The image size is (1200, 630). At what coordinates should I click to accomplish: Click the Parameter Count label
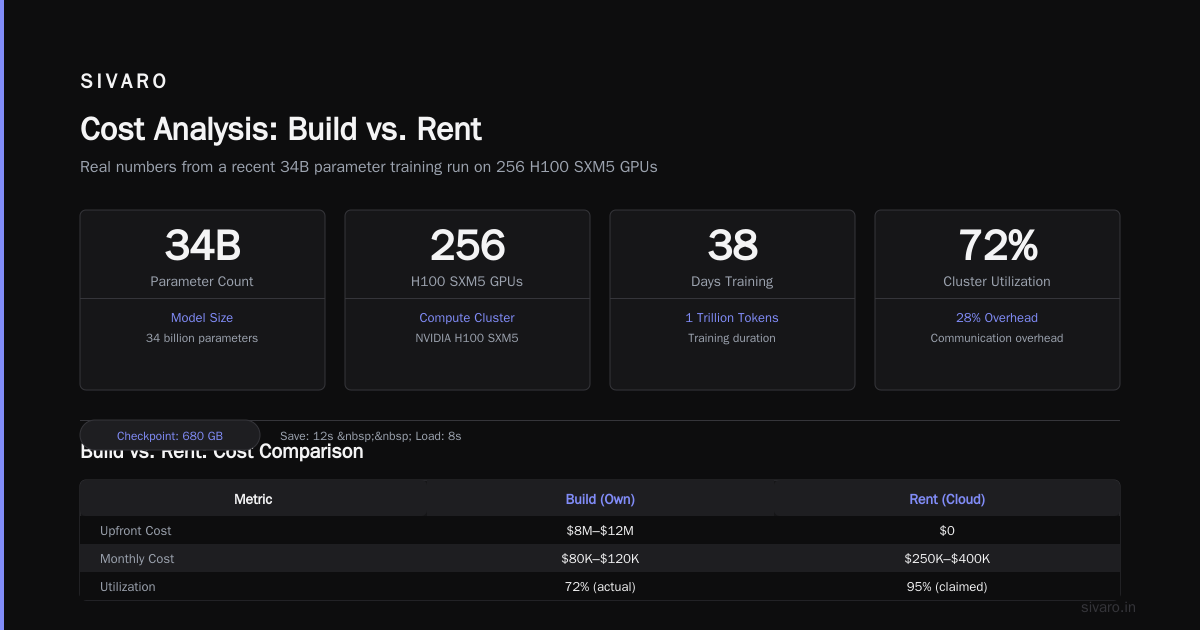(202, 282)
